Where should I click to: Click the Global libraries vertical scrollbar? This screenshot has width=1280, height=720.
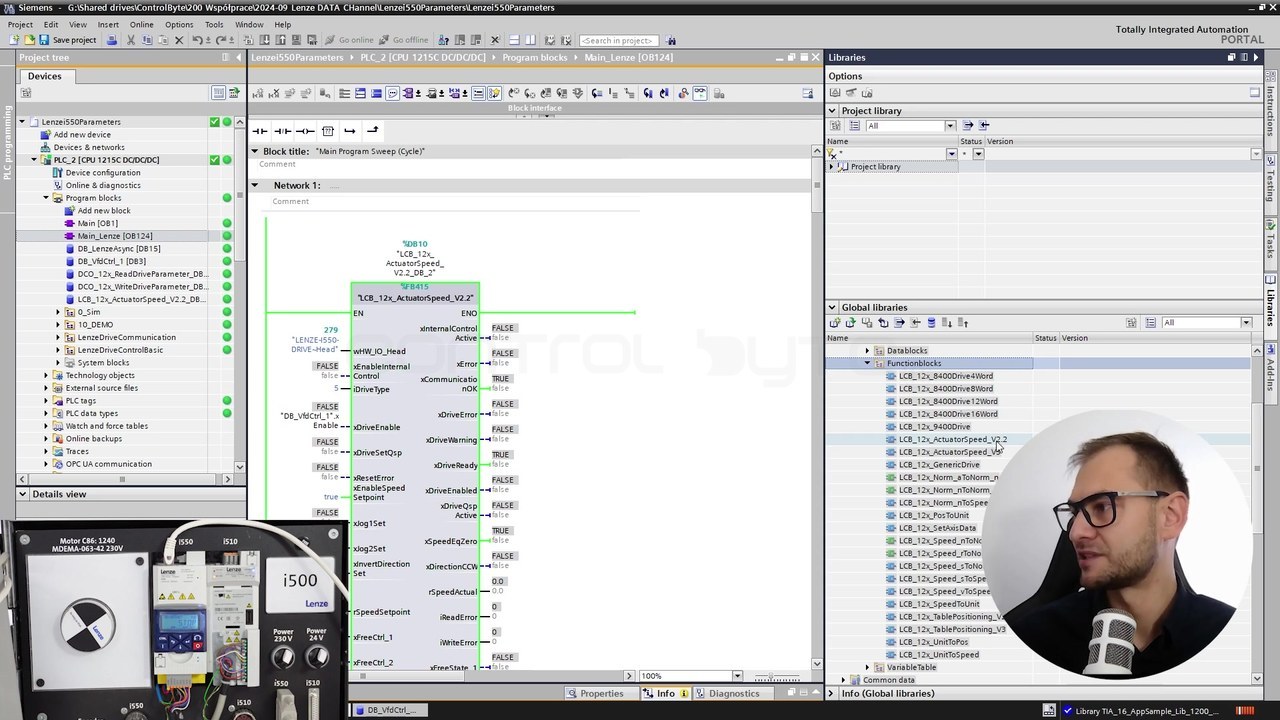(x=1257, y=515)
